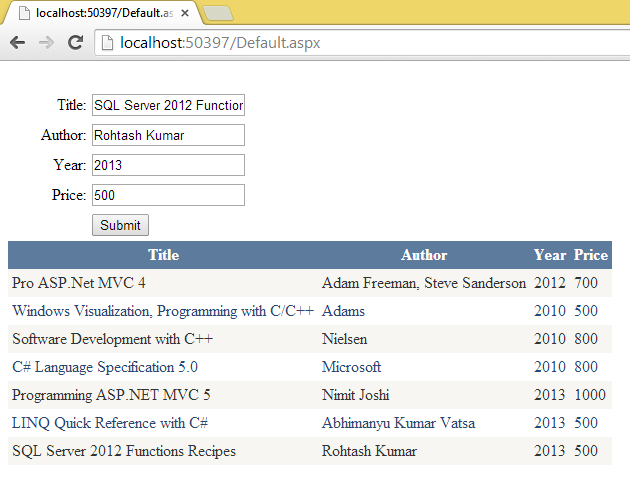This screenshot has width=630, height=482.
Task: Click the Author column header
Action: tap(424, 255)
